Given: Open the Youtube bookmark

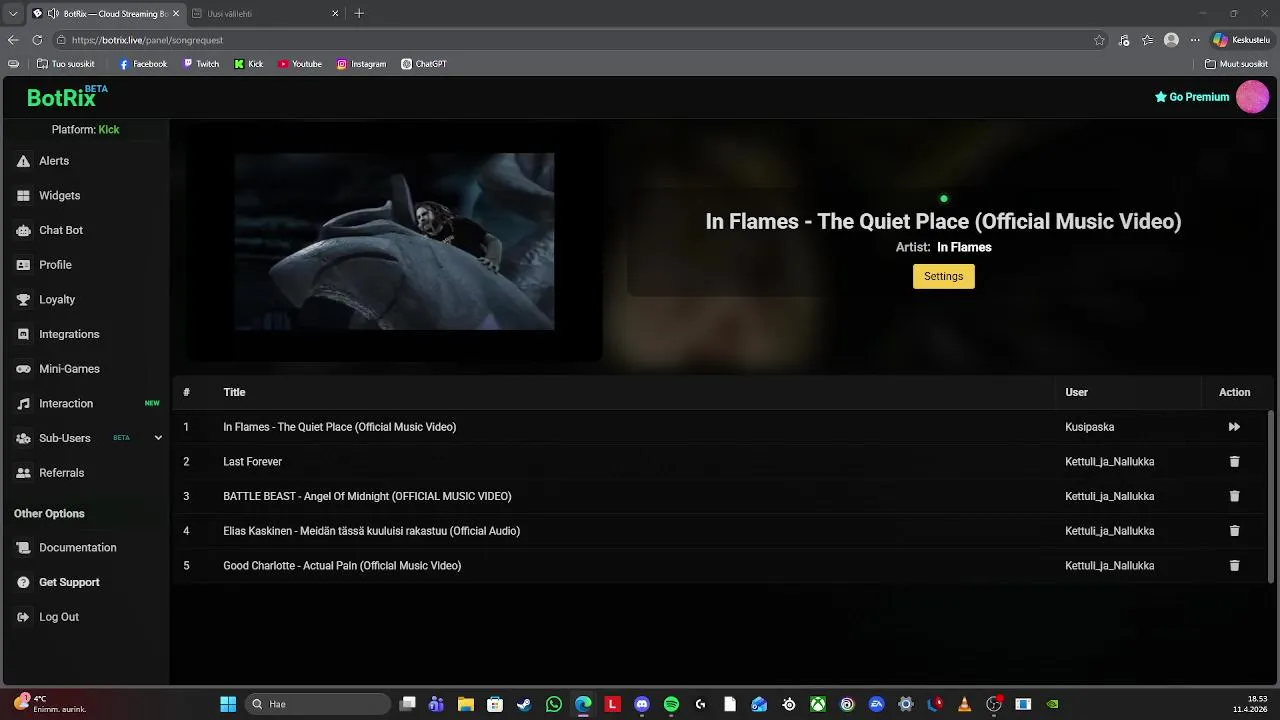Looking at the screenshot, I should pos(300,64).
